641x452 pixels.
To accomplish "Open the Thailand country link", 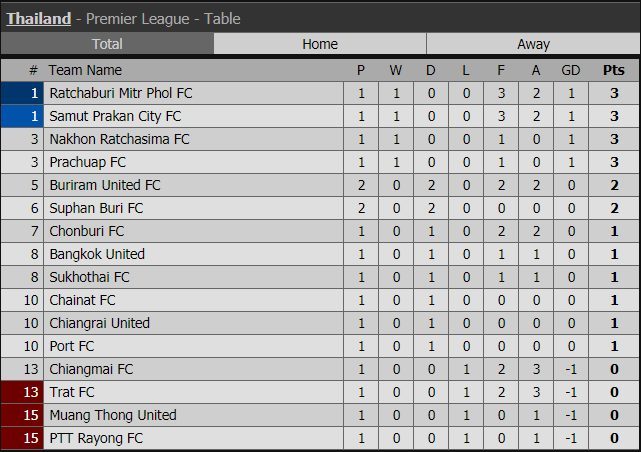I will (x=39, y=18).
